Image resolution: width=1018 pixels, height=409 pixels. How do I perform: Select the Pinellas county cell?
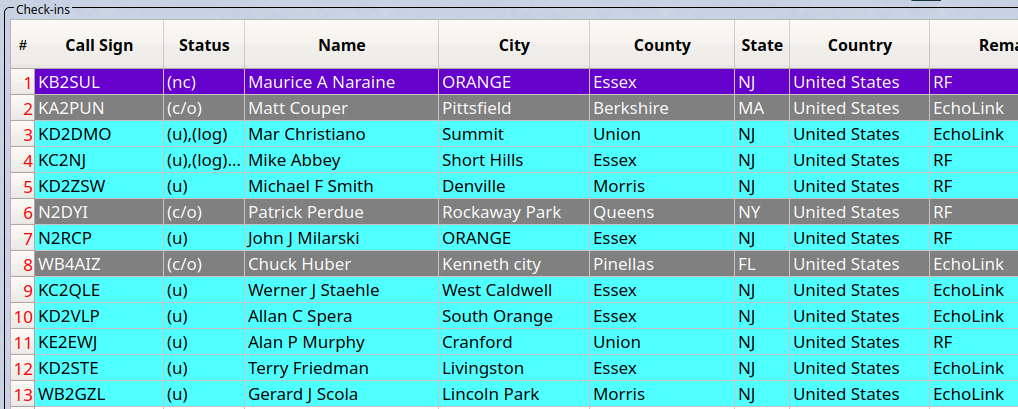[x=662, y=264]
